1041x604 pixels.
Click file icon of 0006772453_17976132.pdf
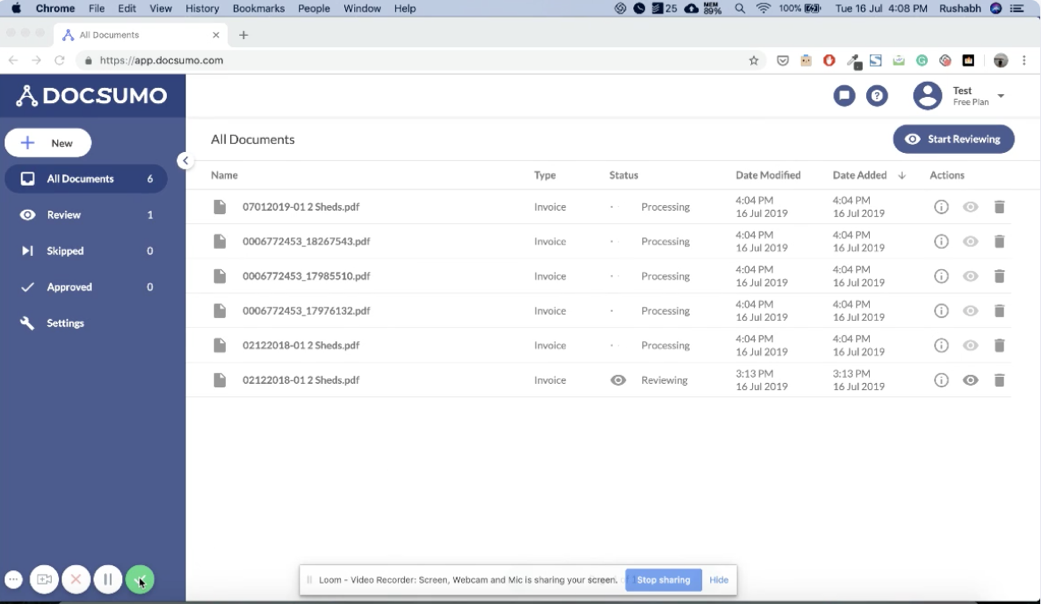pyautogui.click(x=220, y=311)
